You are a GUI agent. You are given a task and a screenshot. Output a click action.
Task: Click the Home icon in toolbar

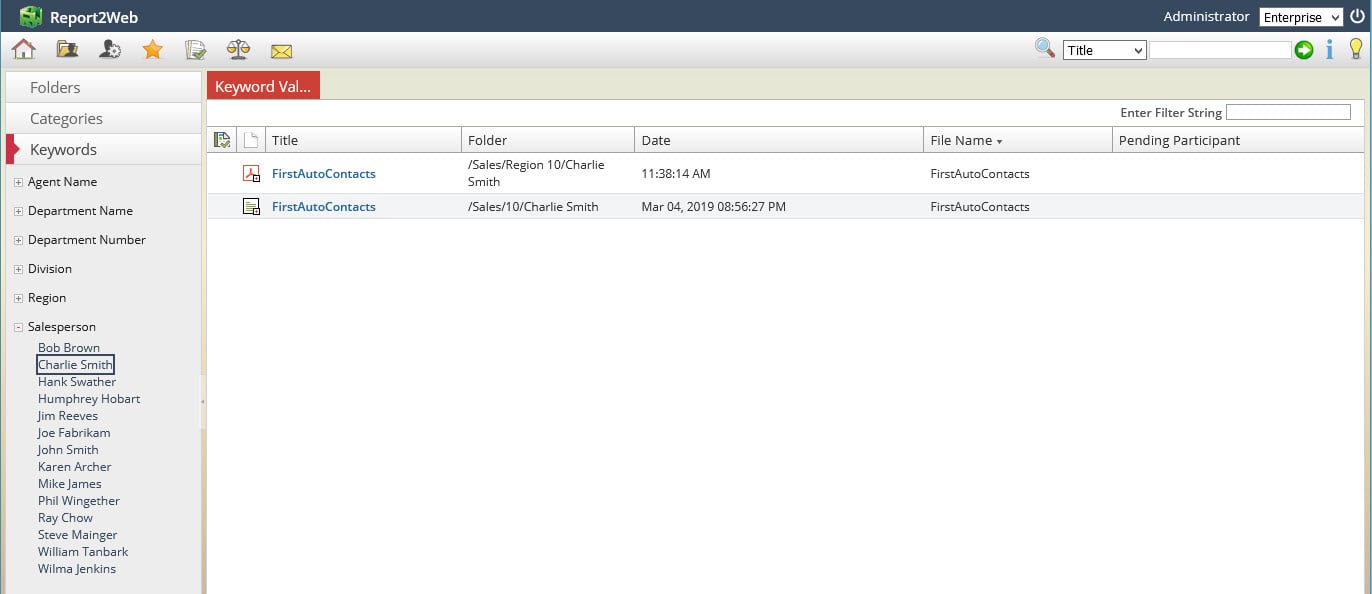click(23, 49)
